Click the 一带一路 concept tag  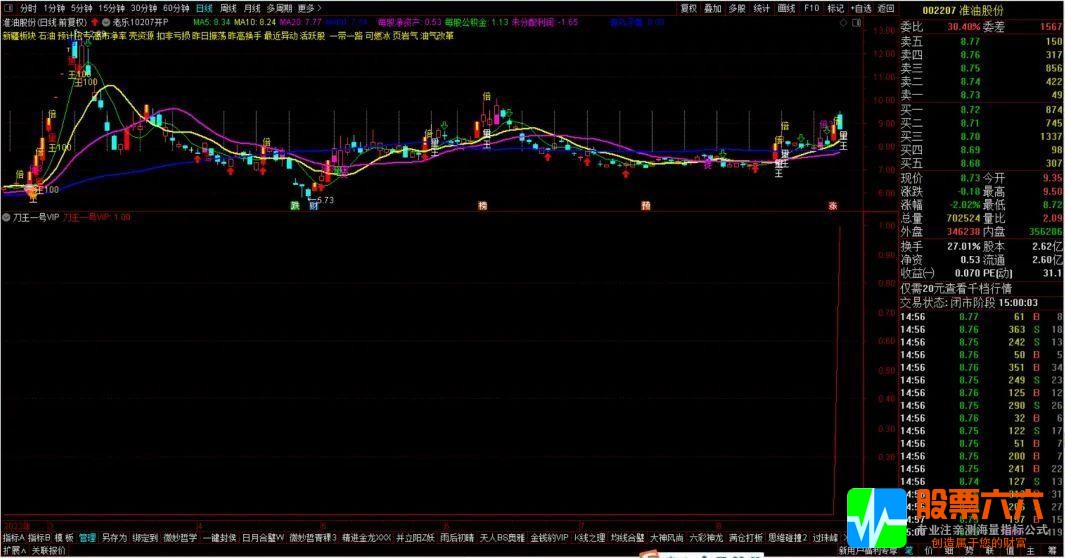(x=346, y=35)
